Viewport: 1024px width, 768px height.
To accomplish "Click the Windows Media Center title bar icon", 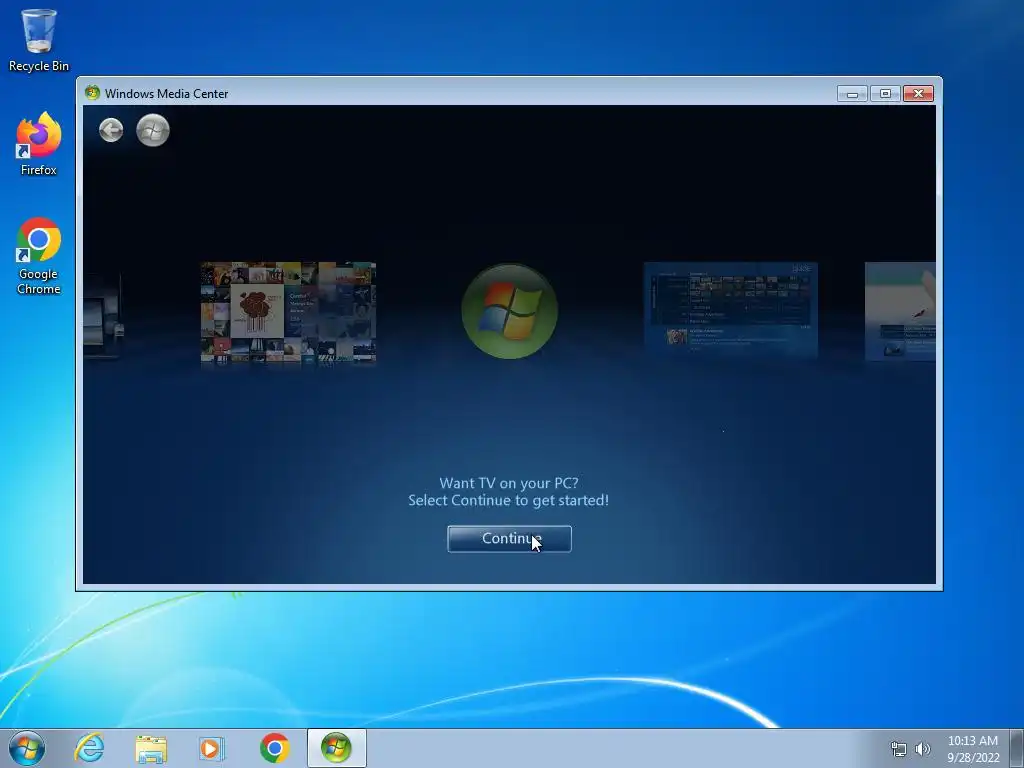I will pos(92,93).
